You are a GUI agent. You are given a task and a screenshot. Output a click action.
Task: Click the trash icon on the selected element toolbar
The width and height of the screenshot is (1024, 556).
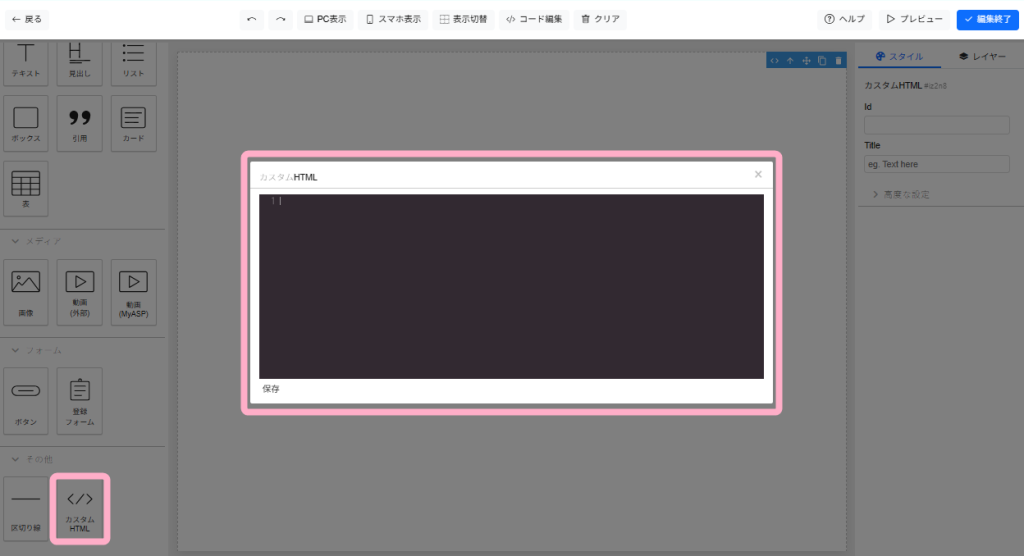838,61
